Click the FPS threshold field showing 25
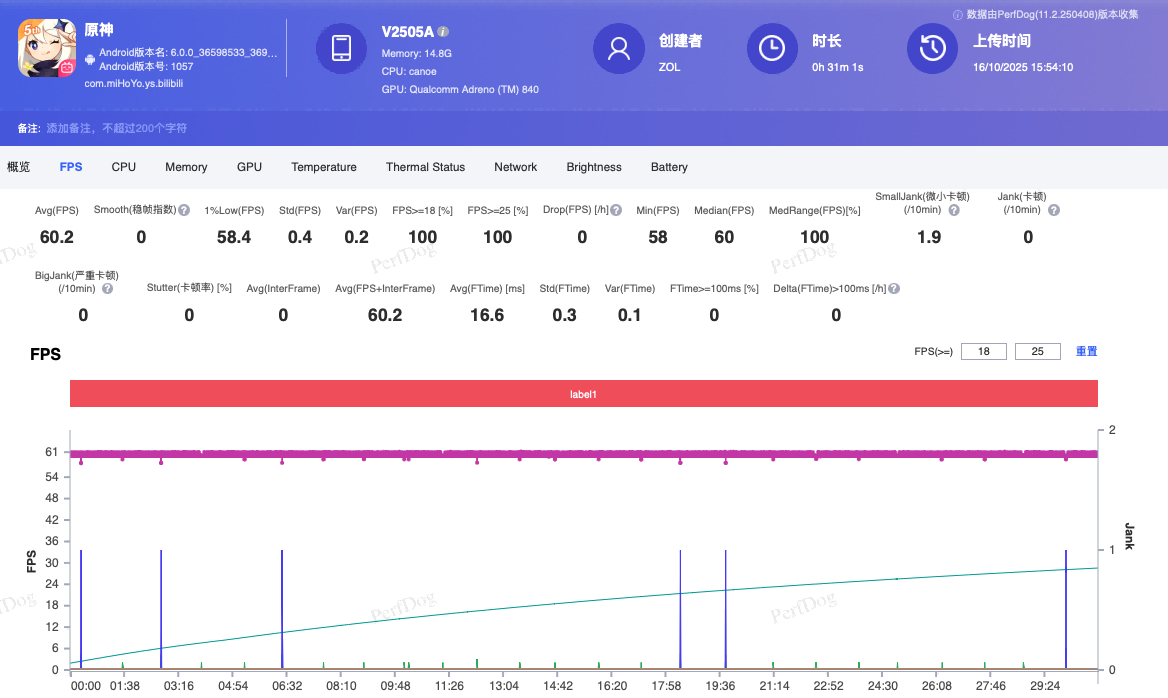This screenshot has height=698, width=1168. pos(1037,351)
